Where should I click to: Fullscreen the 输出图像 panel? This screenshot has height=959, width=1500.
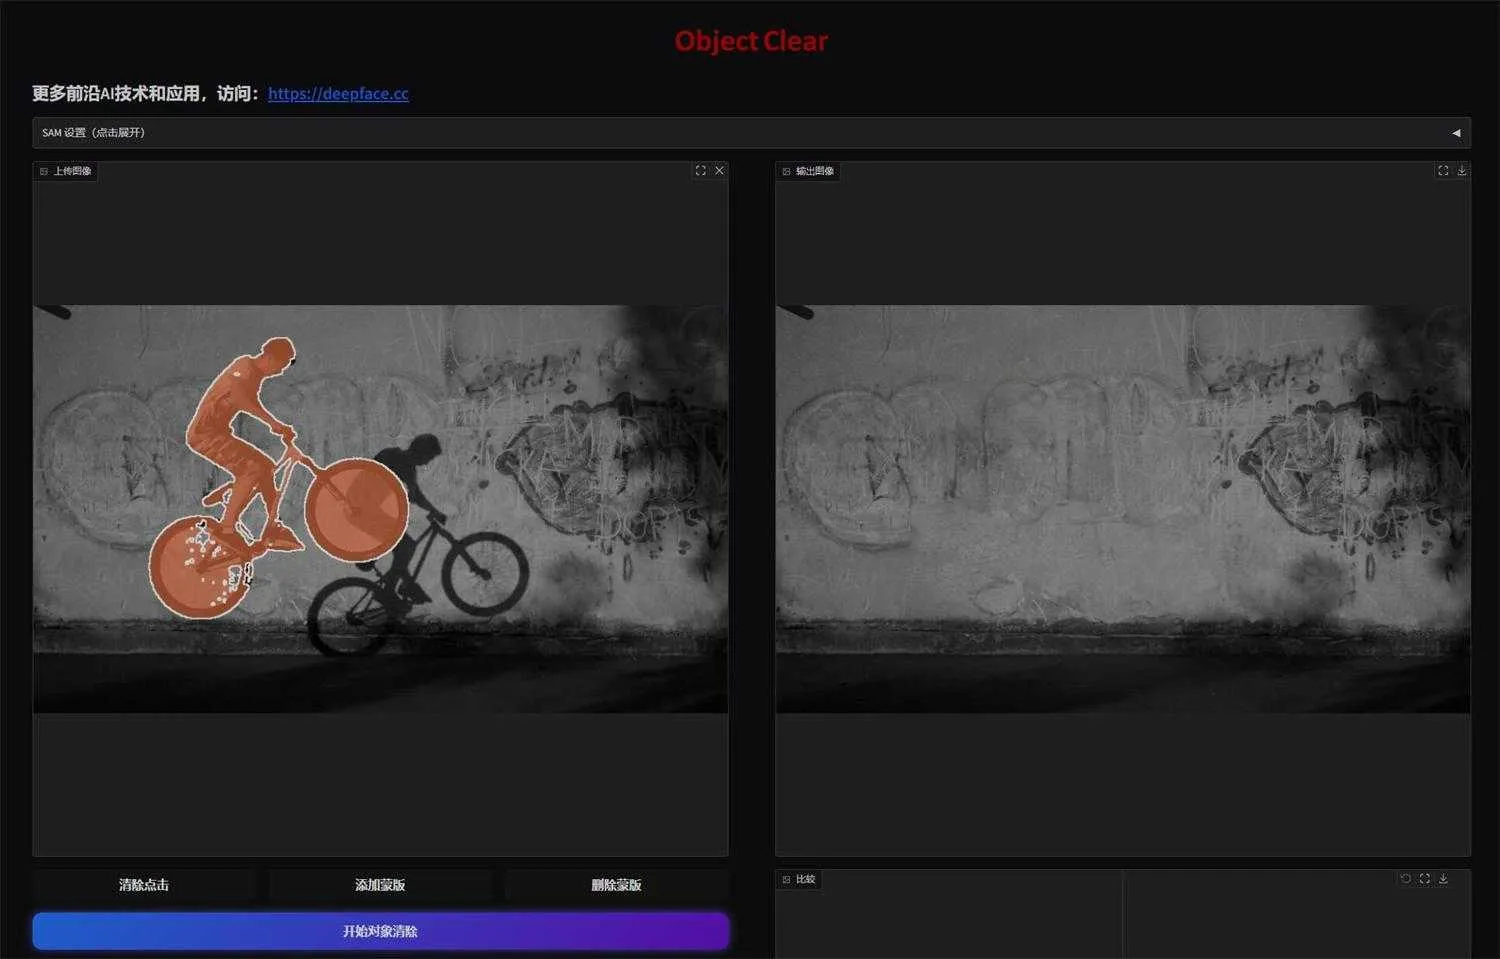click(x=1443, y=171)
